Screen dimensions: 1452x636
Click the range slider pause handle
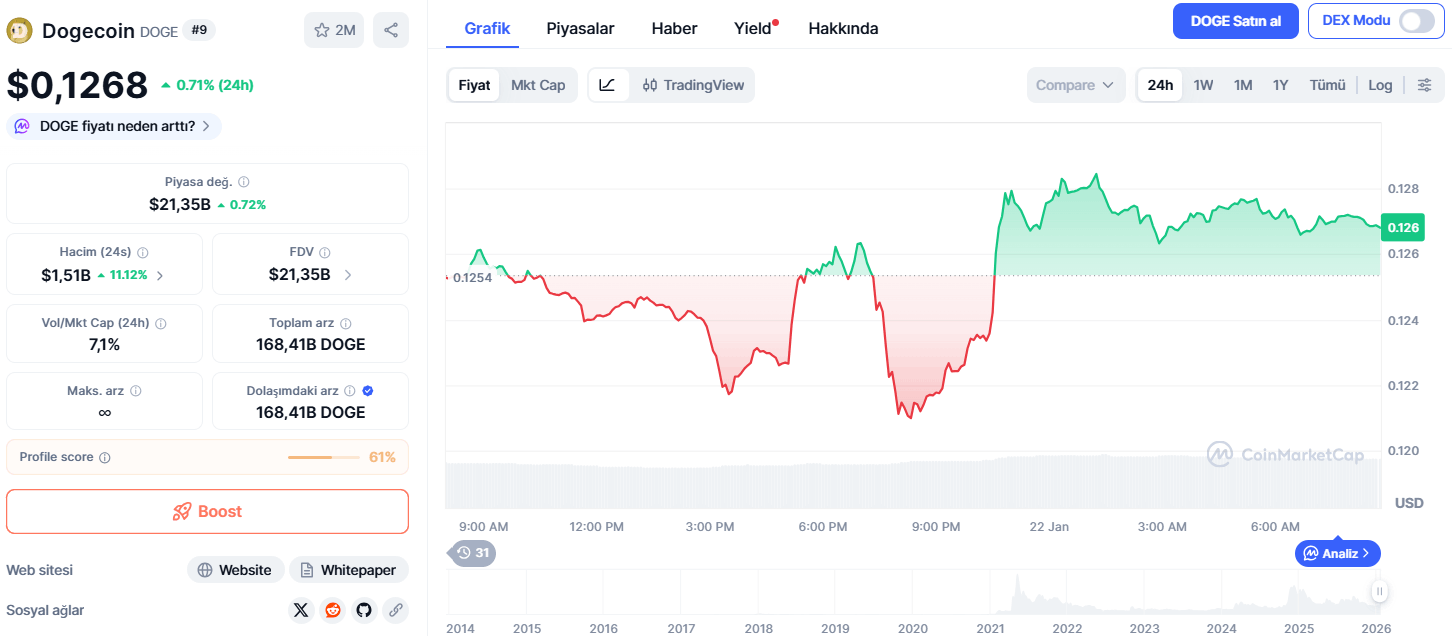(1380, 591)
